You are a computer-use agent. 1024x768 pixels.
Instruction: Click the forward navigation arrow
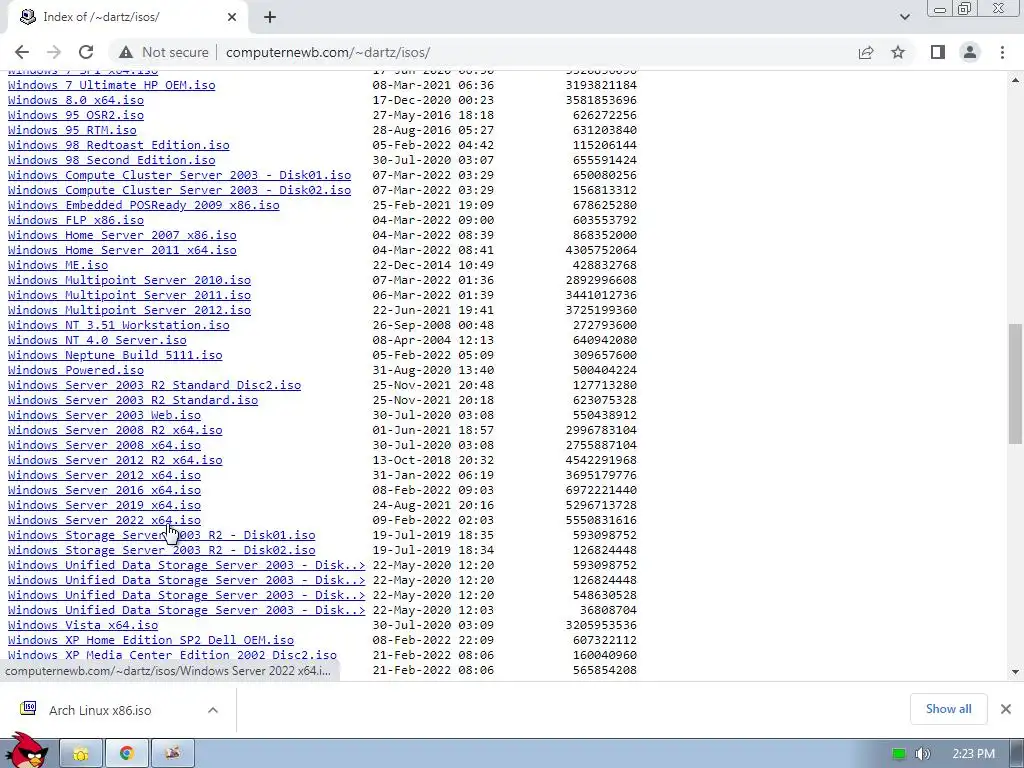[x=54, y=52]
